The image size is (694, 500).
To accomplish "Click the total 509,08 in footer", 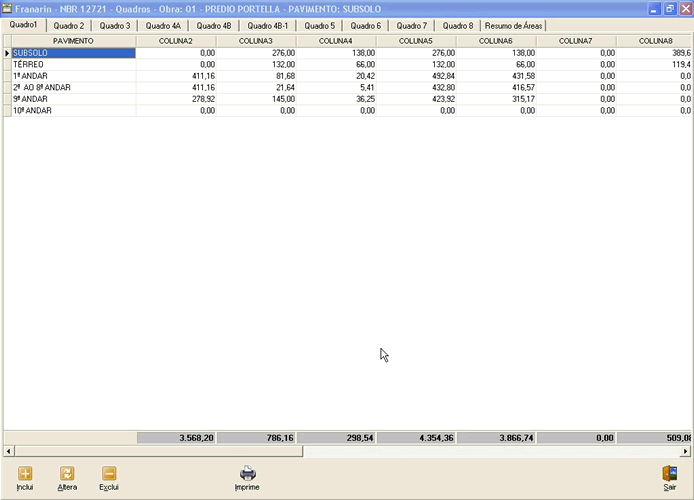I will coord(654,438).
